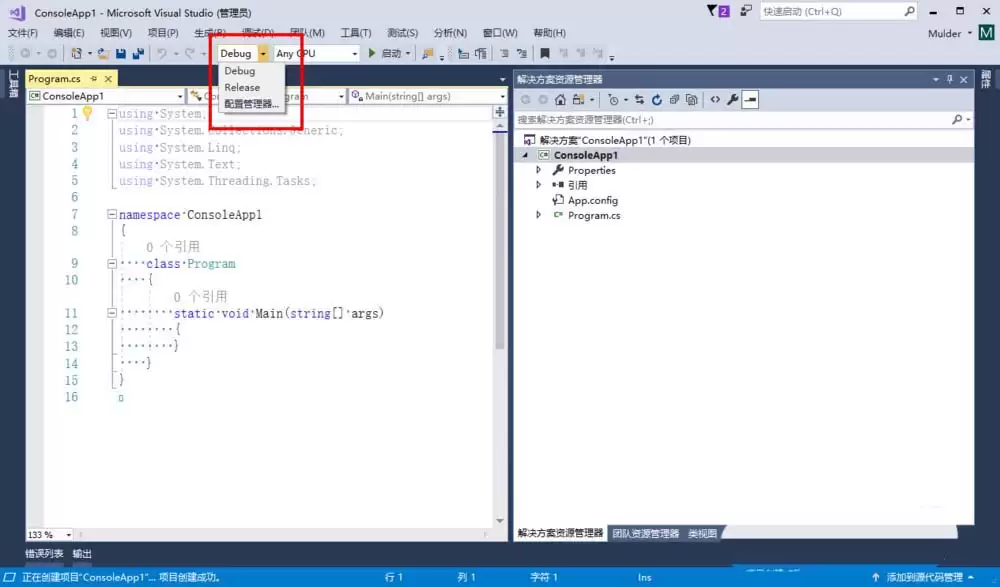1000x587 pixels.
Task: Open Properties via the wrench icon in Solution Explorer
Action: tap(732, 99)
